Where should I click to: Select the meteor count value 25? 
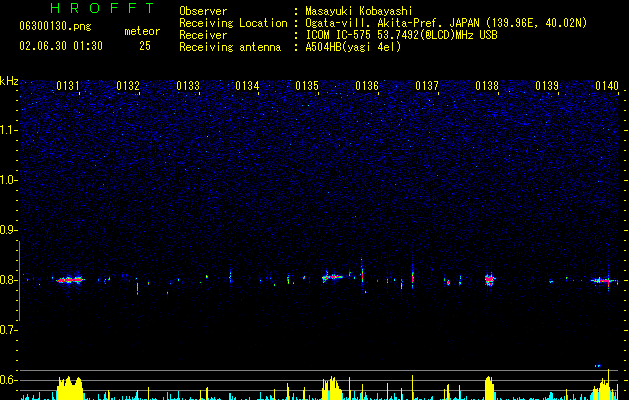point(145,46)
